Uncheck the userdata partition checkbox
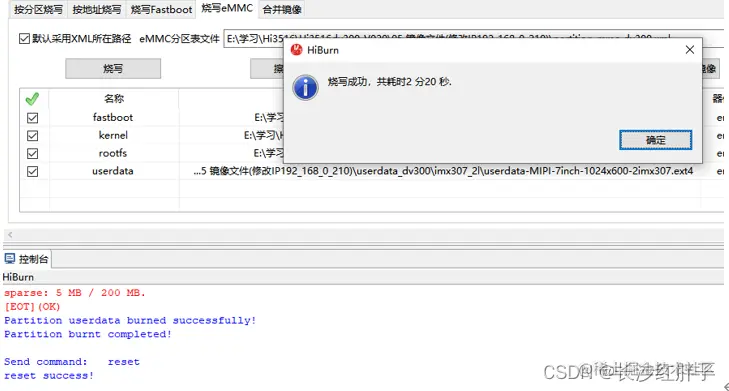This screenshot has width=729, height=391. tap(33, 172)
